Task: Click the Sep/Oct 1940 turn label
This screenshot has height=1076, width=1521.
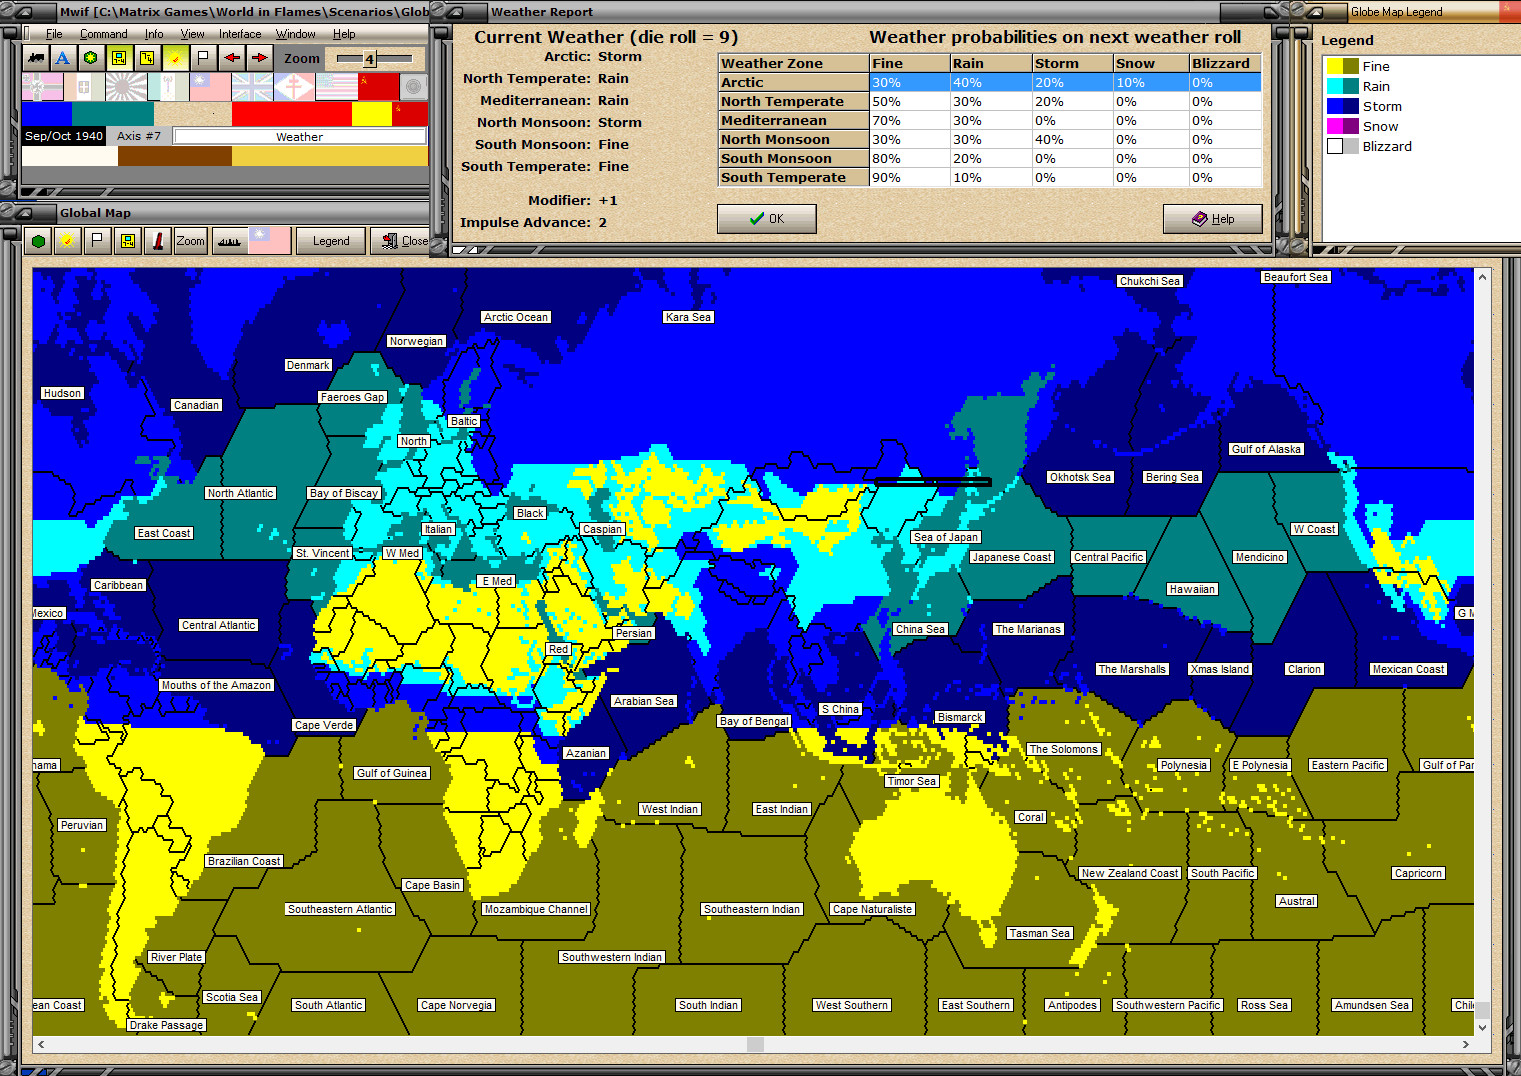Action: coord(64,136)
